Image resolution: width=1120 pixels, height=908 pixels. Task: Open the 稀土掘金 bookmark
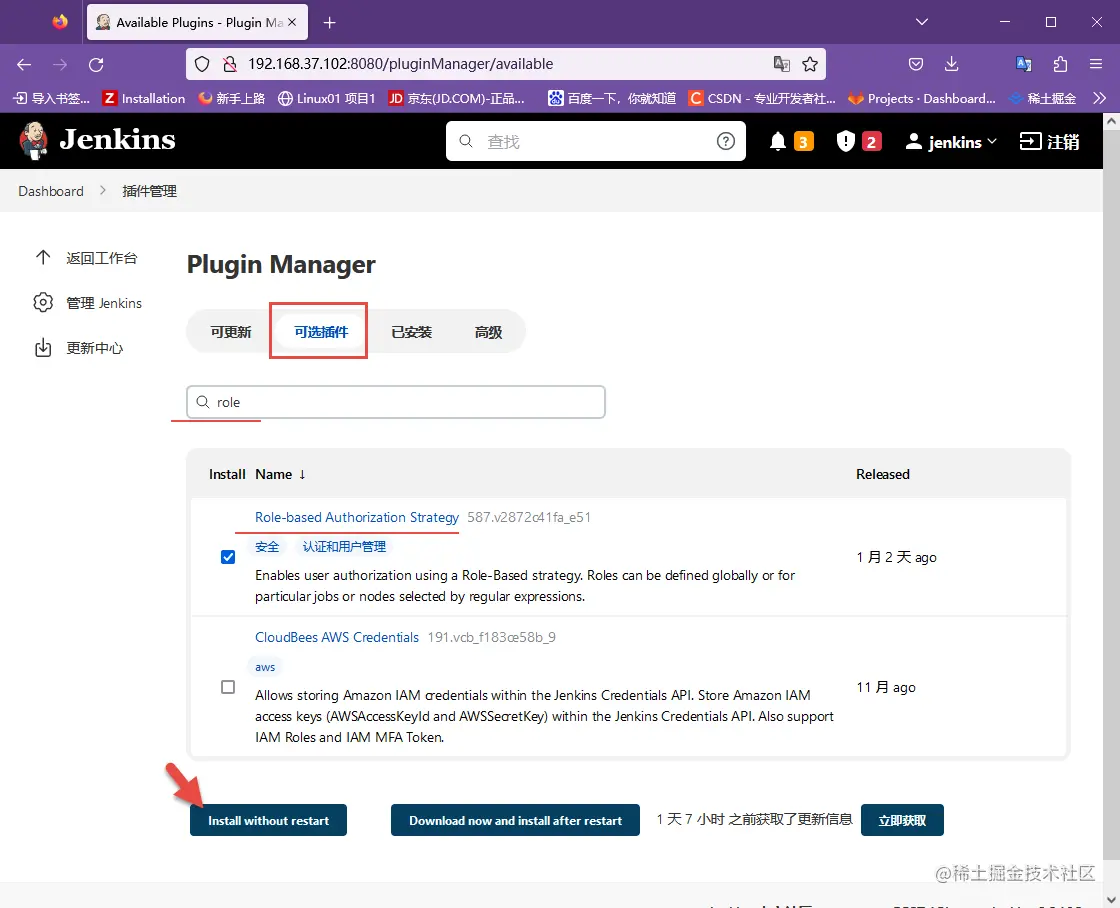[x=1043, y=99]
